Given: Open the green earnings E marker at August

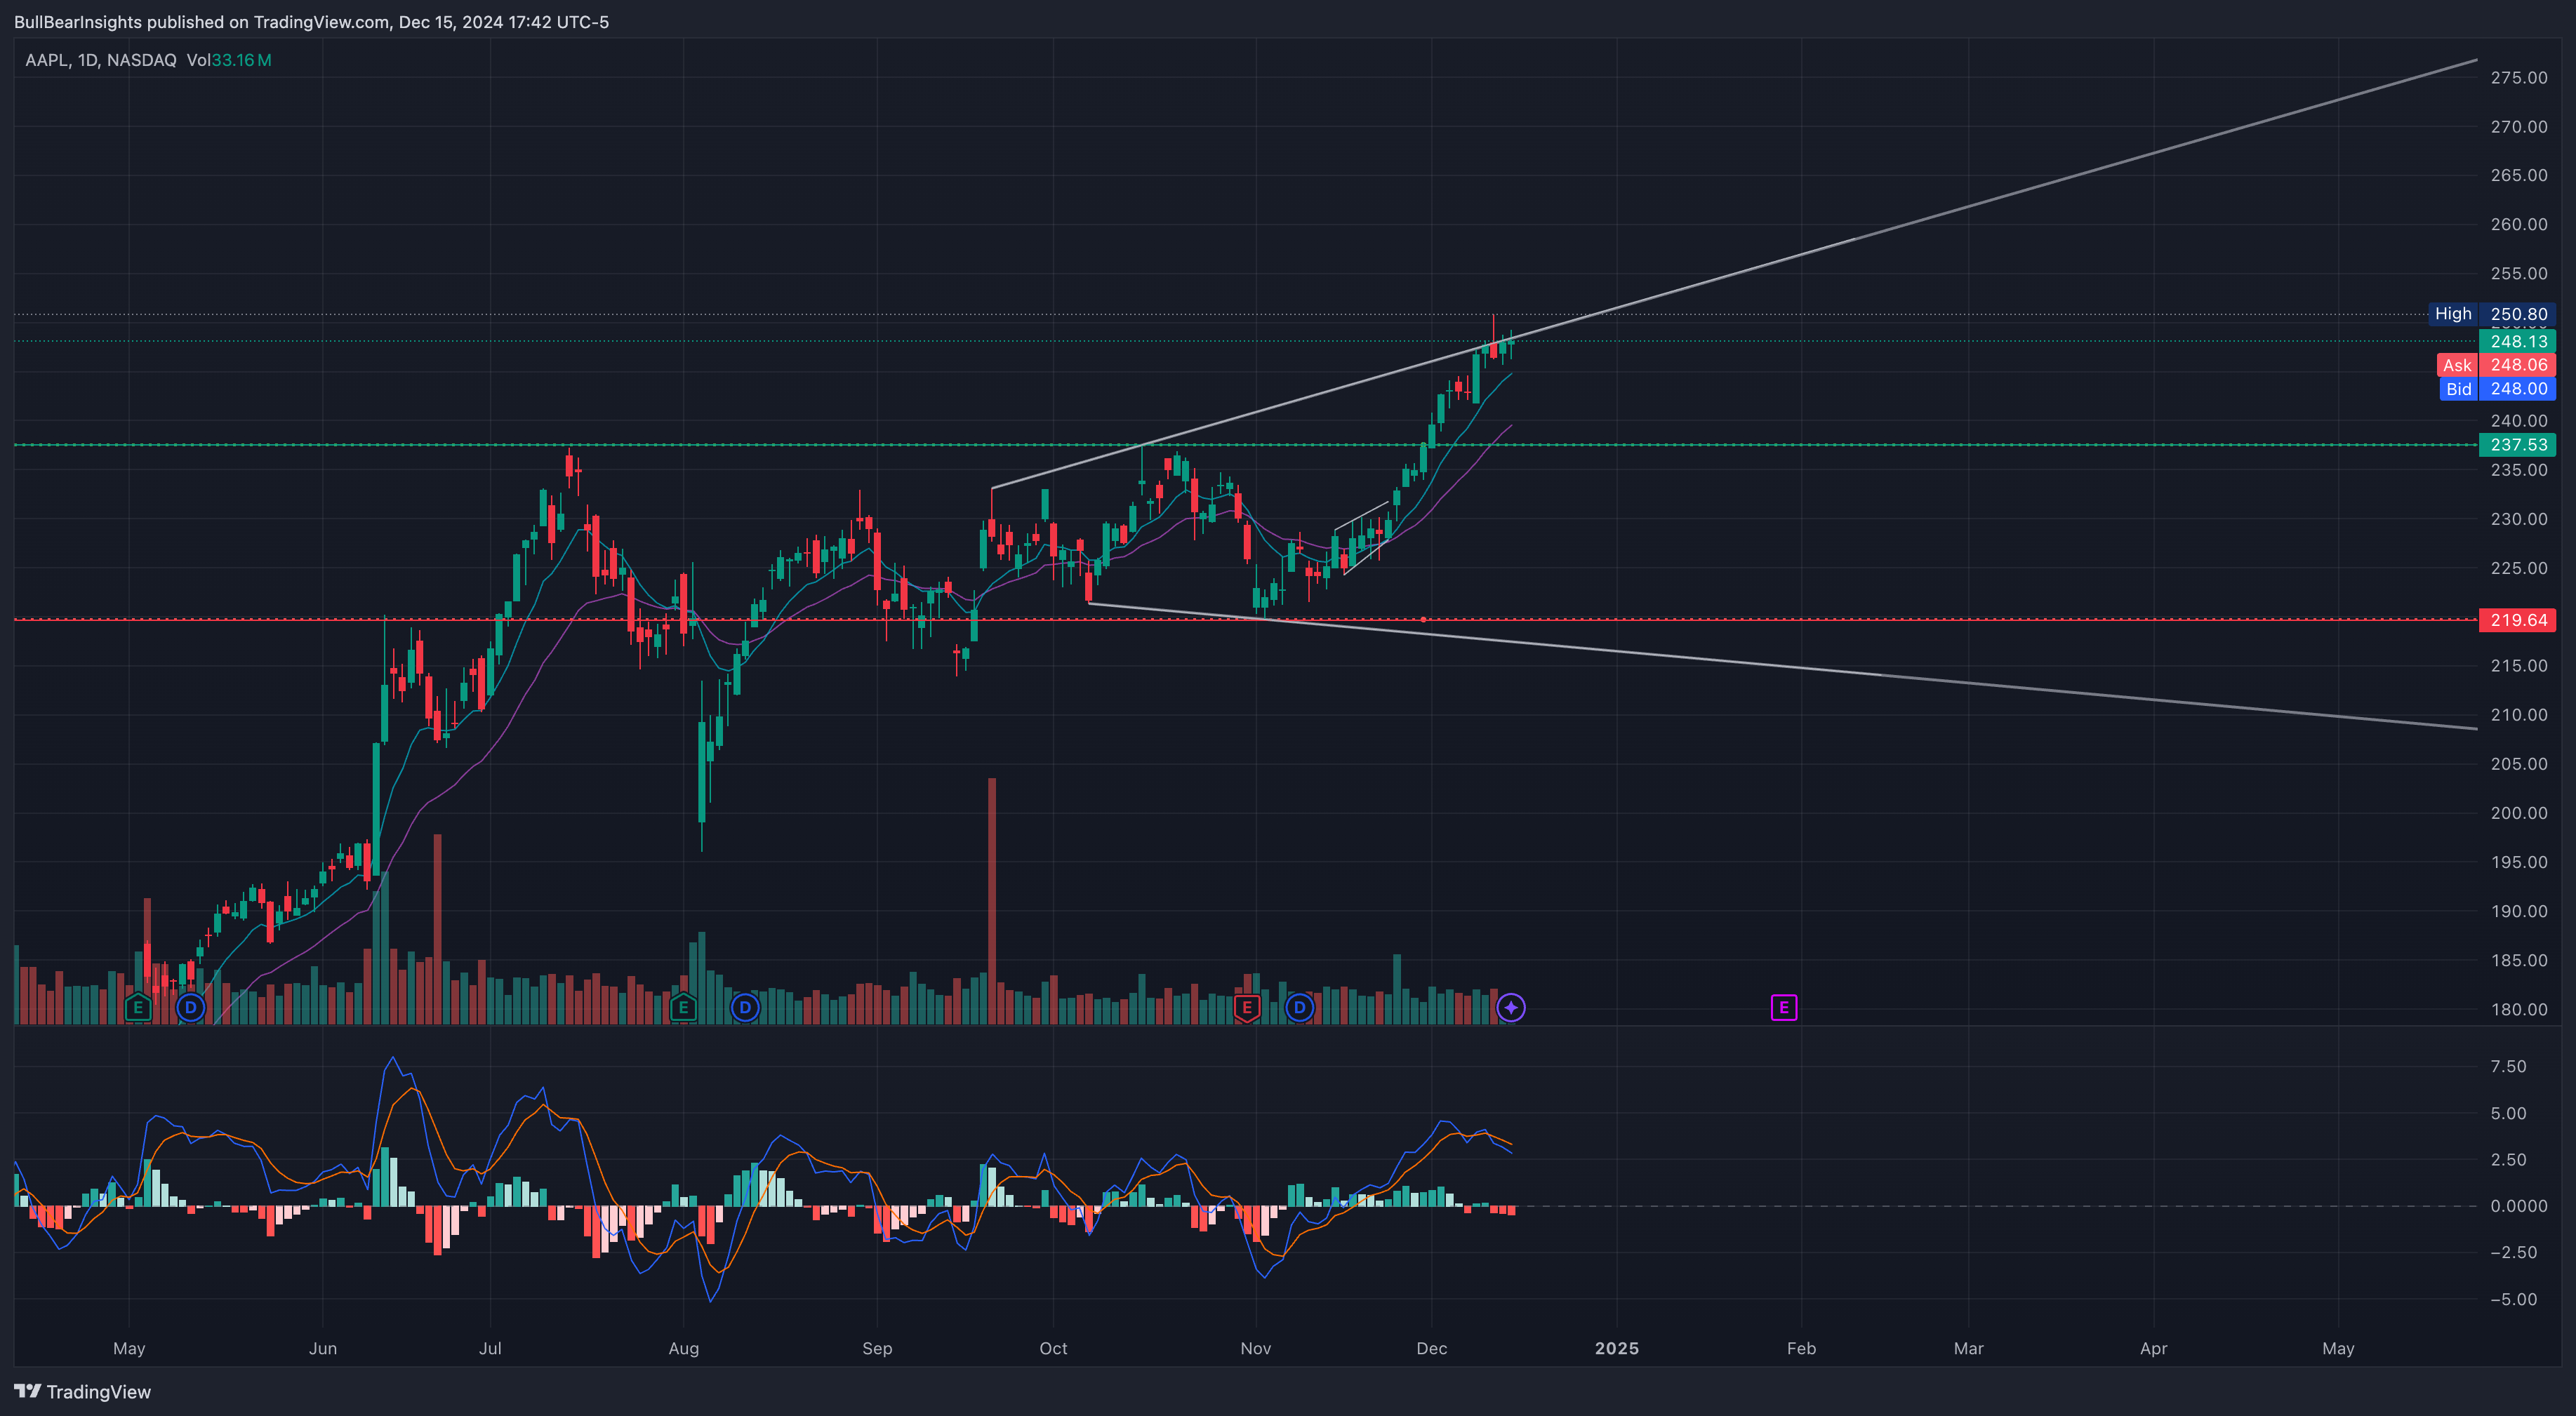Looking at the screenshot, I should click(683, 1007).
